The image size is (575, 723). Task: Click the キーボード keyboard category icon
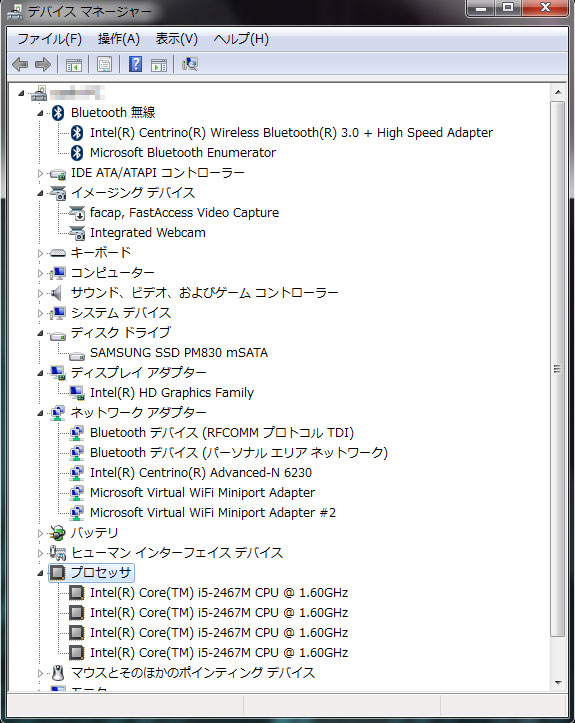click(58, 253)
